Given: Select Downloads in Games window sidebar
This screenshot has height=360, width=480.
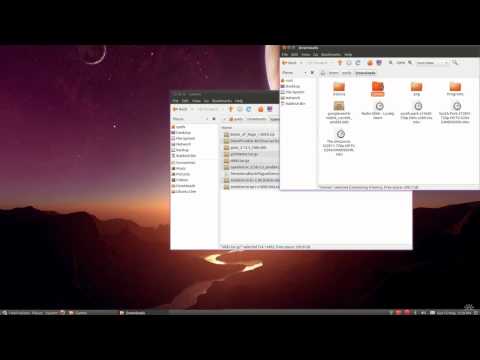Looking at the screenshot, I should (184, 186).
